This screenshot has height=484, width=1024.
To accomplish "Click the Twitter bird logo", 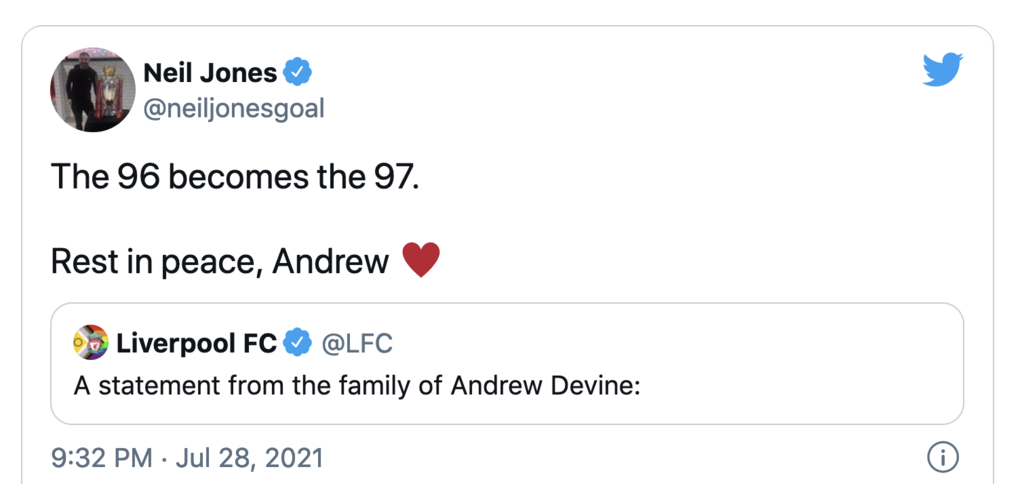I will click(942, 70).
